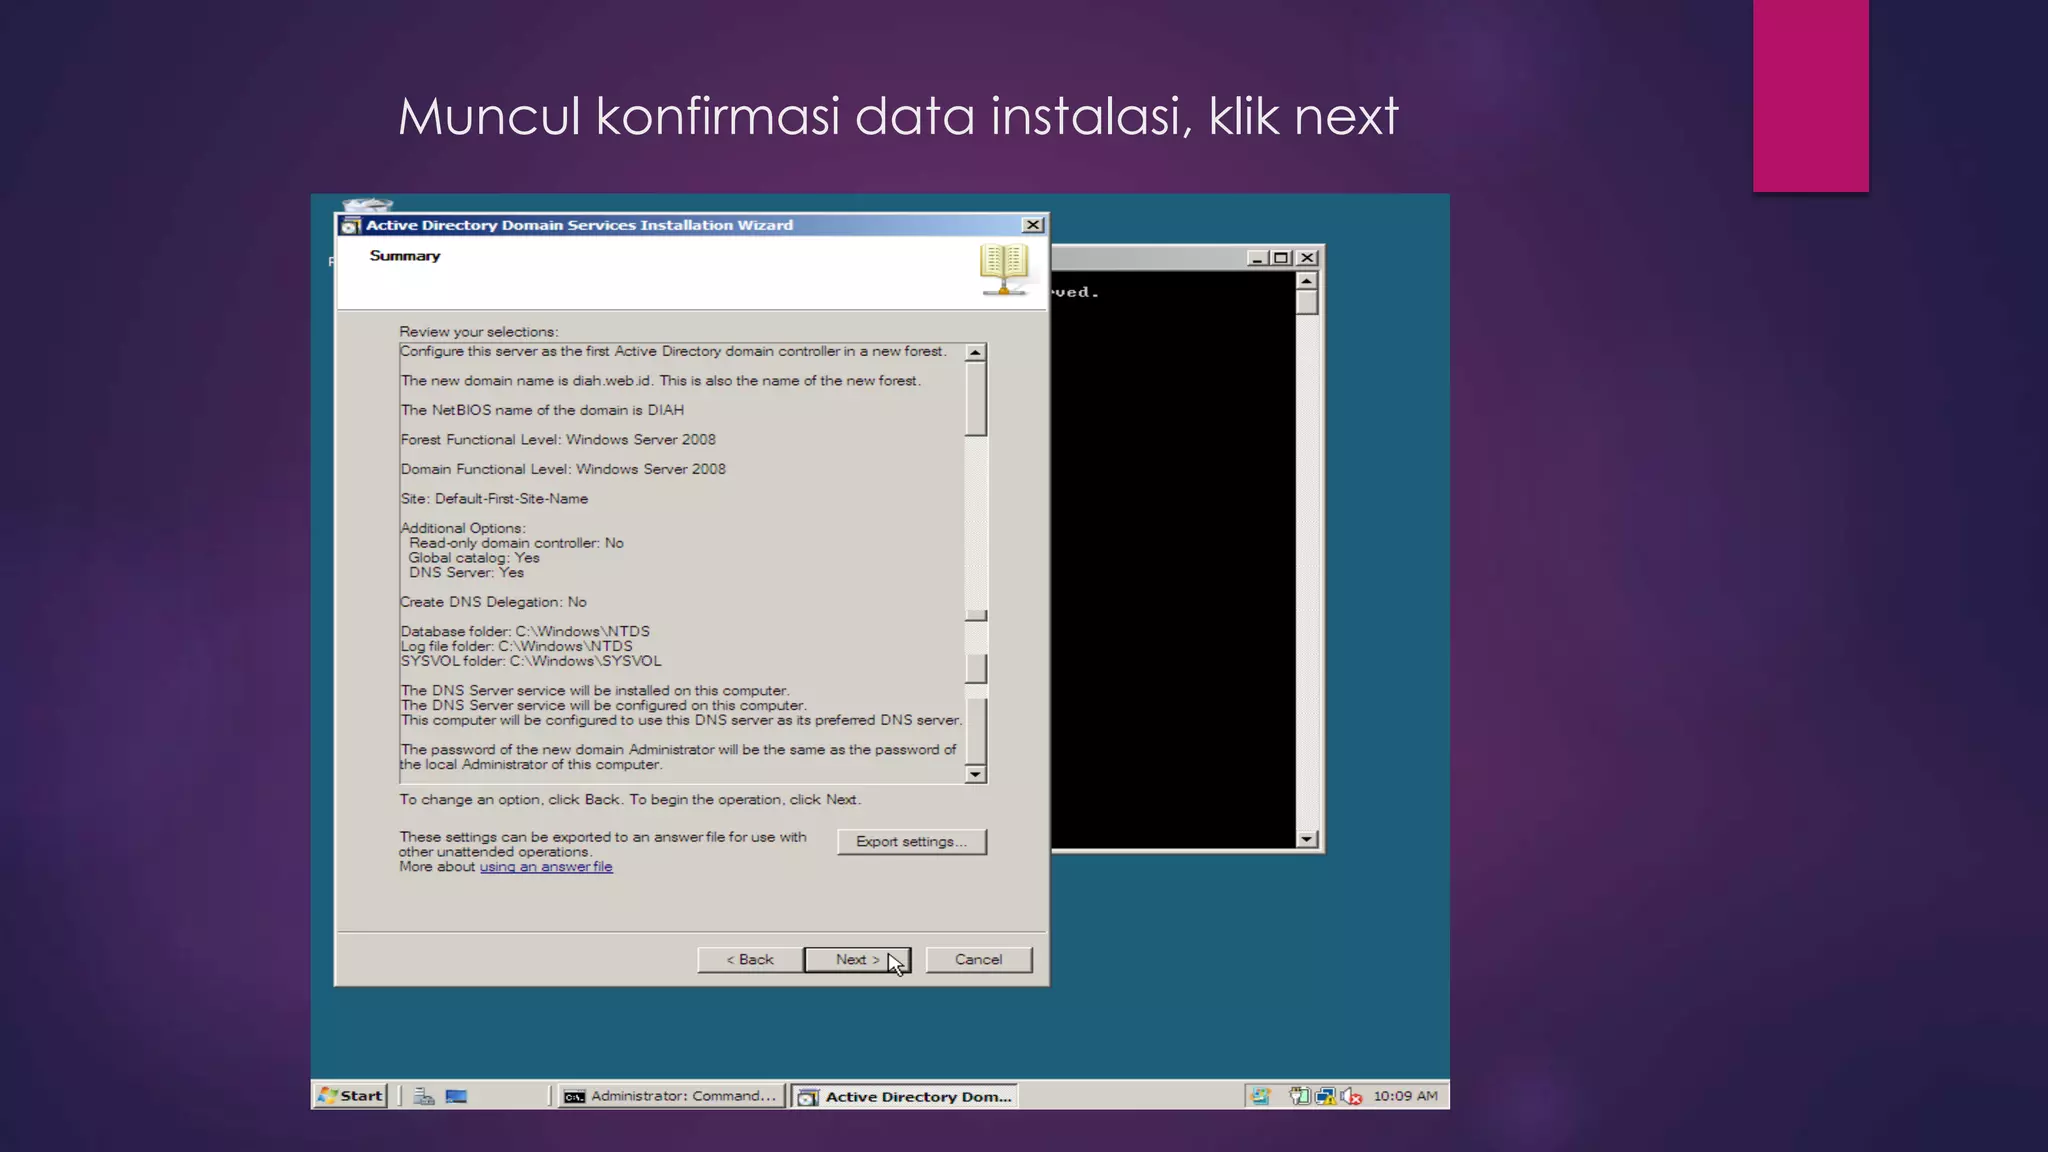Close the Active Directory wizard window

[1033, 225]
